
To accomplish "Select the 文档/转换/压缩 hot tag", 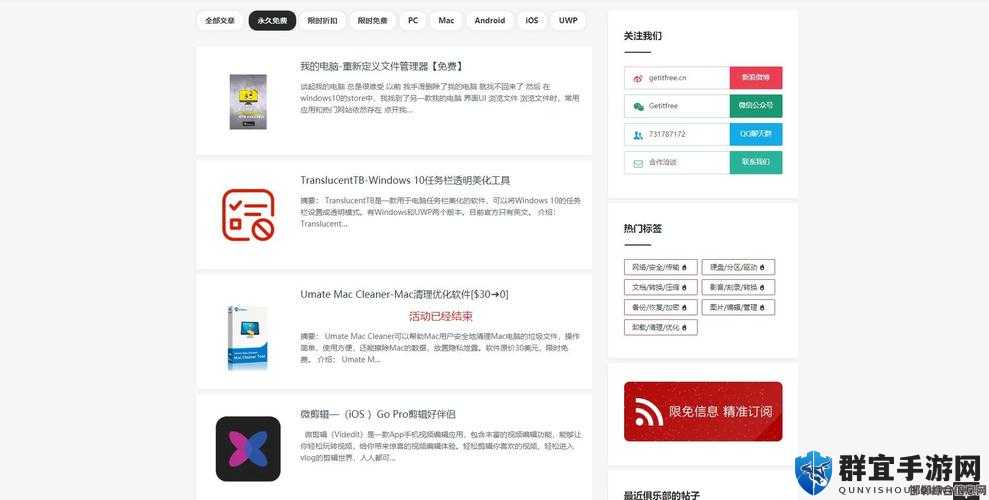I will point(660,288).
